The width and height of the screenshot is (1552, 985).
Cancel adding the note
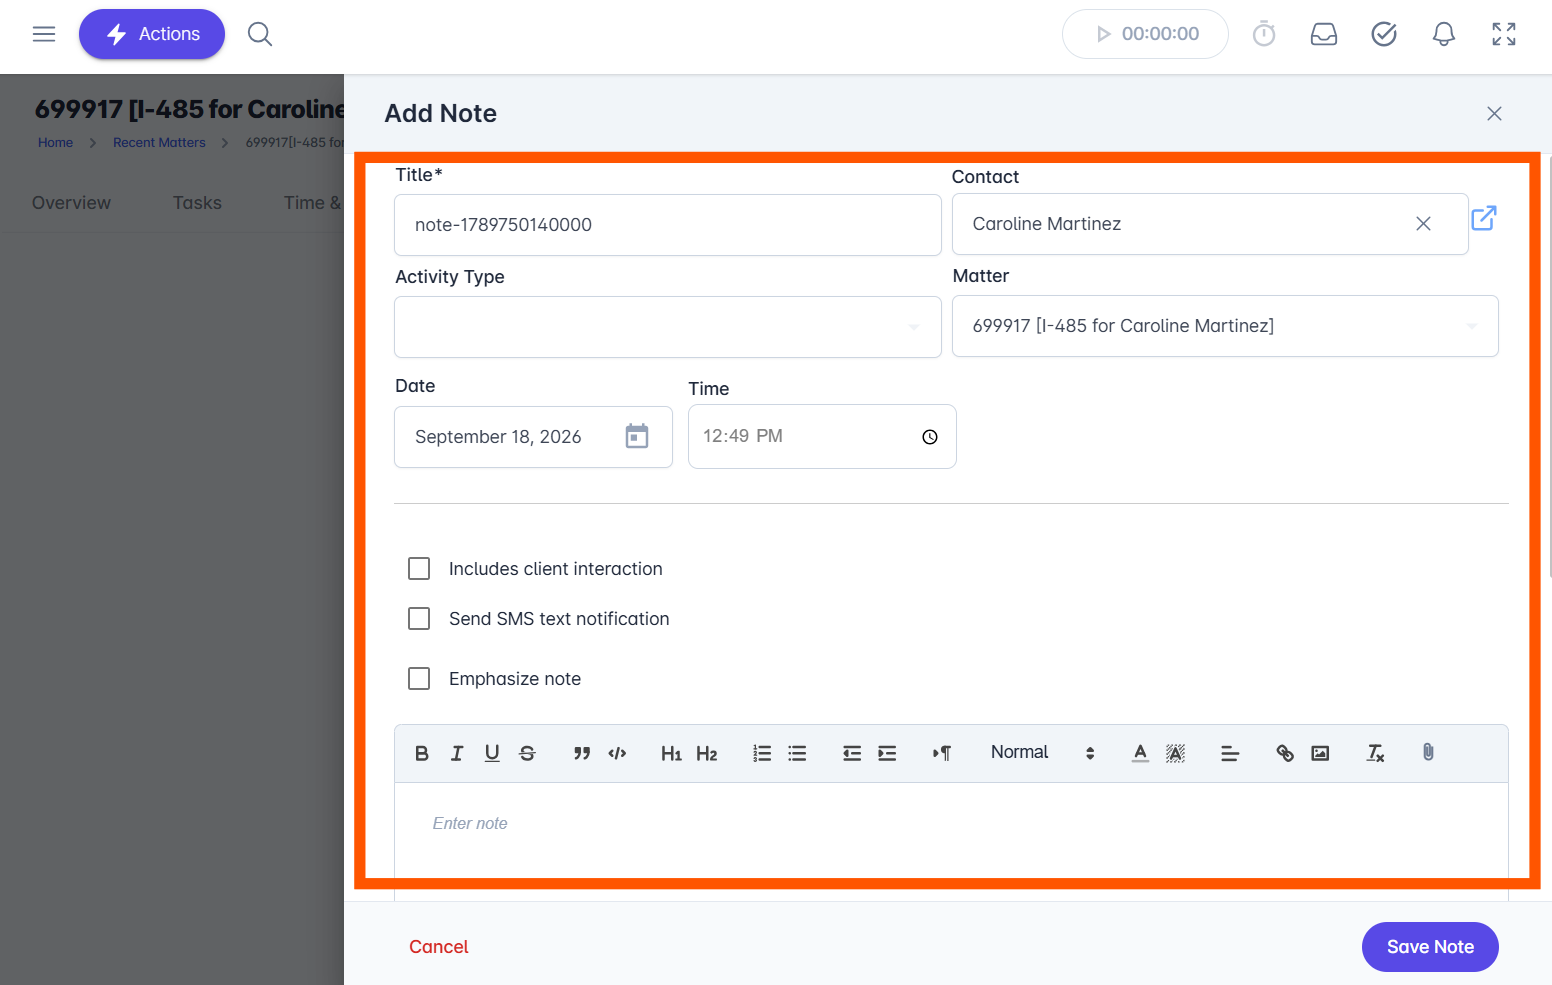coord(438,947)
